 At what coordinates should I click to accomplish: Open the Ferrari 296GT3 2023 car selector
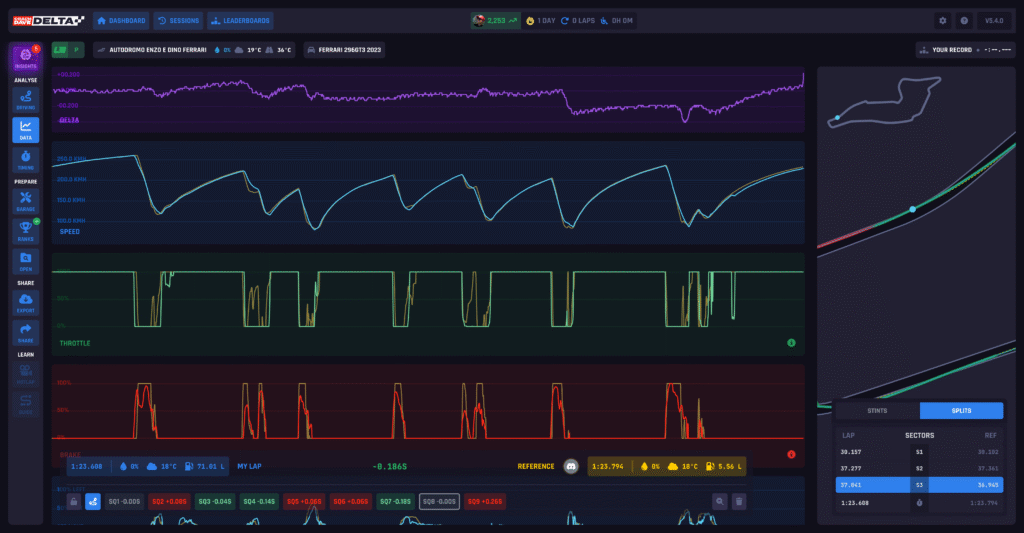(x=344, y=49)
